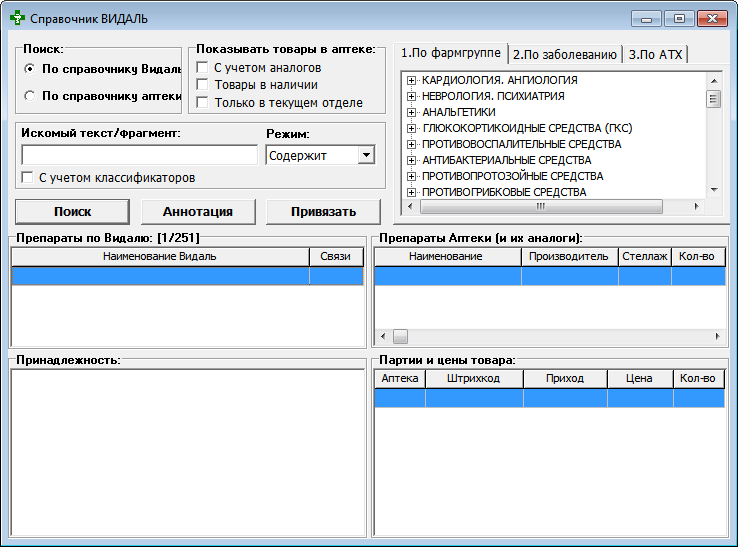Click the 'Аннотация' button
738x547 pixels.
(x=198, y=211)
